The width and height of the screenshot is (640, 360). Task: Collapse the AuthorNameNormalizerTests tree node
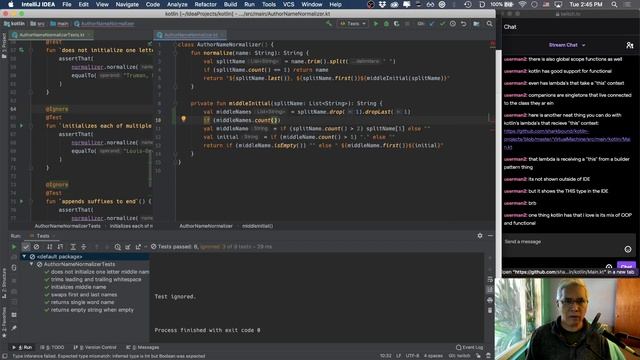point(31,264)
